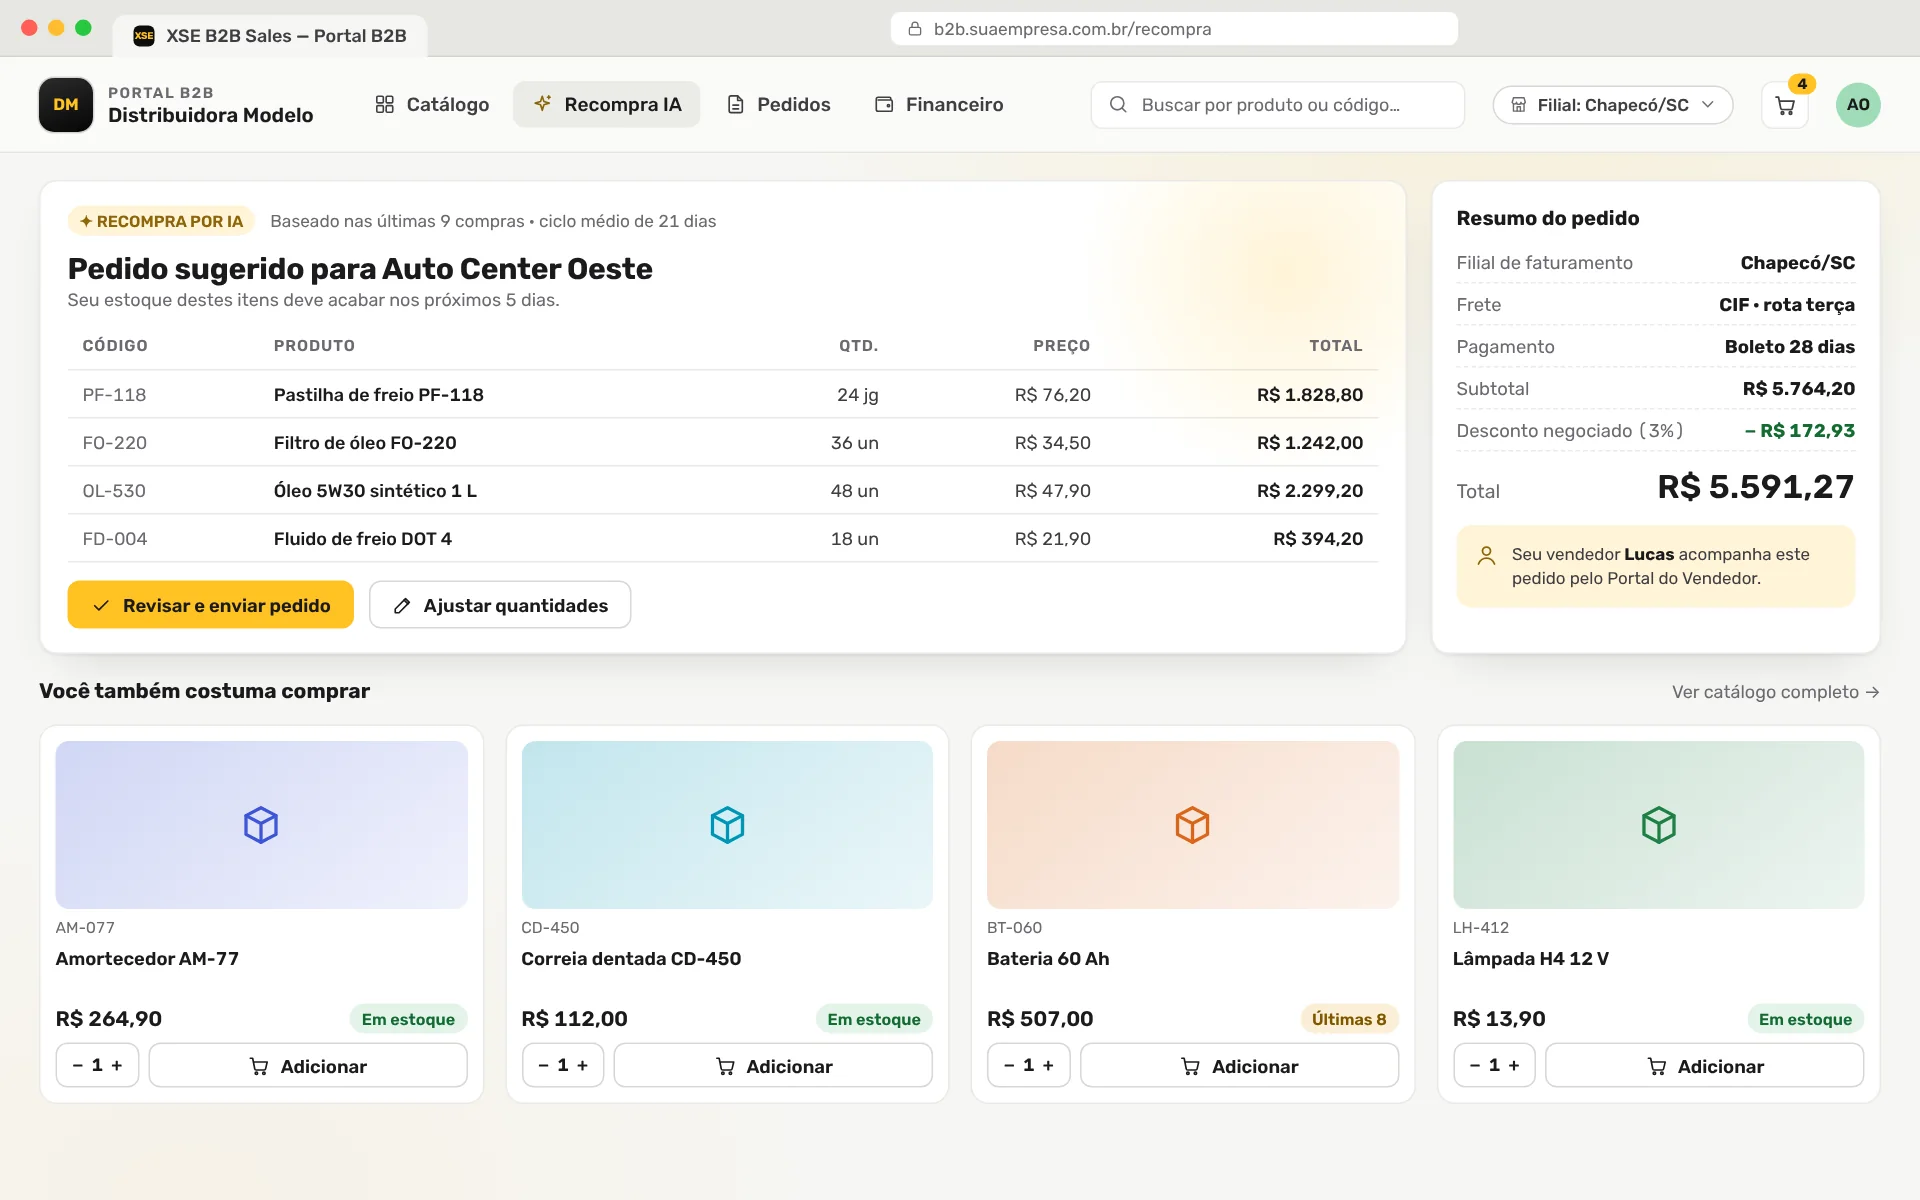
Task: Click the Lâmpada H4 12 V box icon
Action: click(1658, 825)
